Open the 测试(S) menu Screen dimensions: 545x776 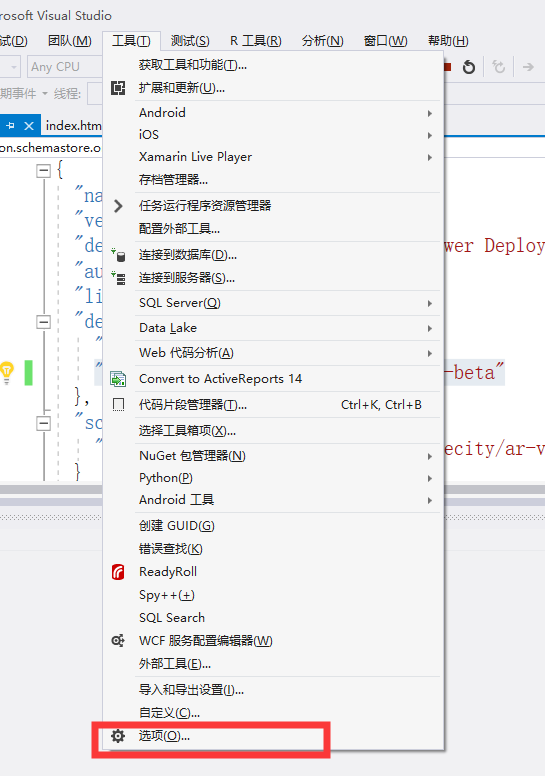click(190, 41)
